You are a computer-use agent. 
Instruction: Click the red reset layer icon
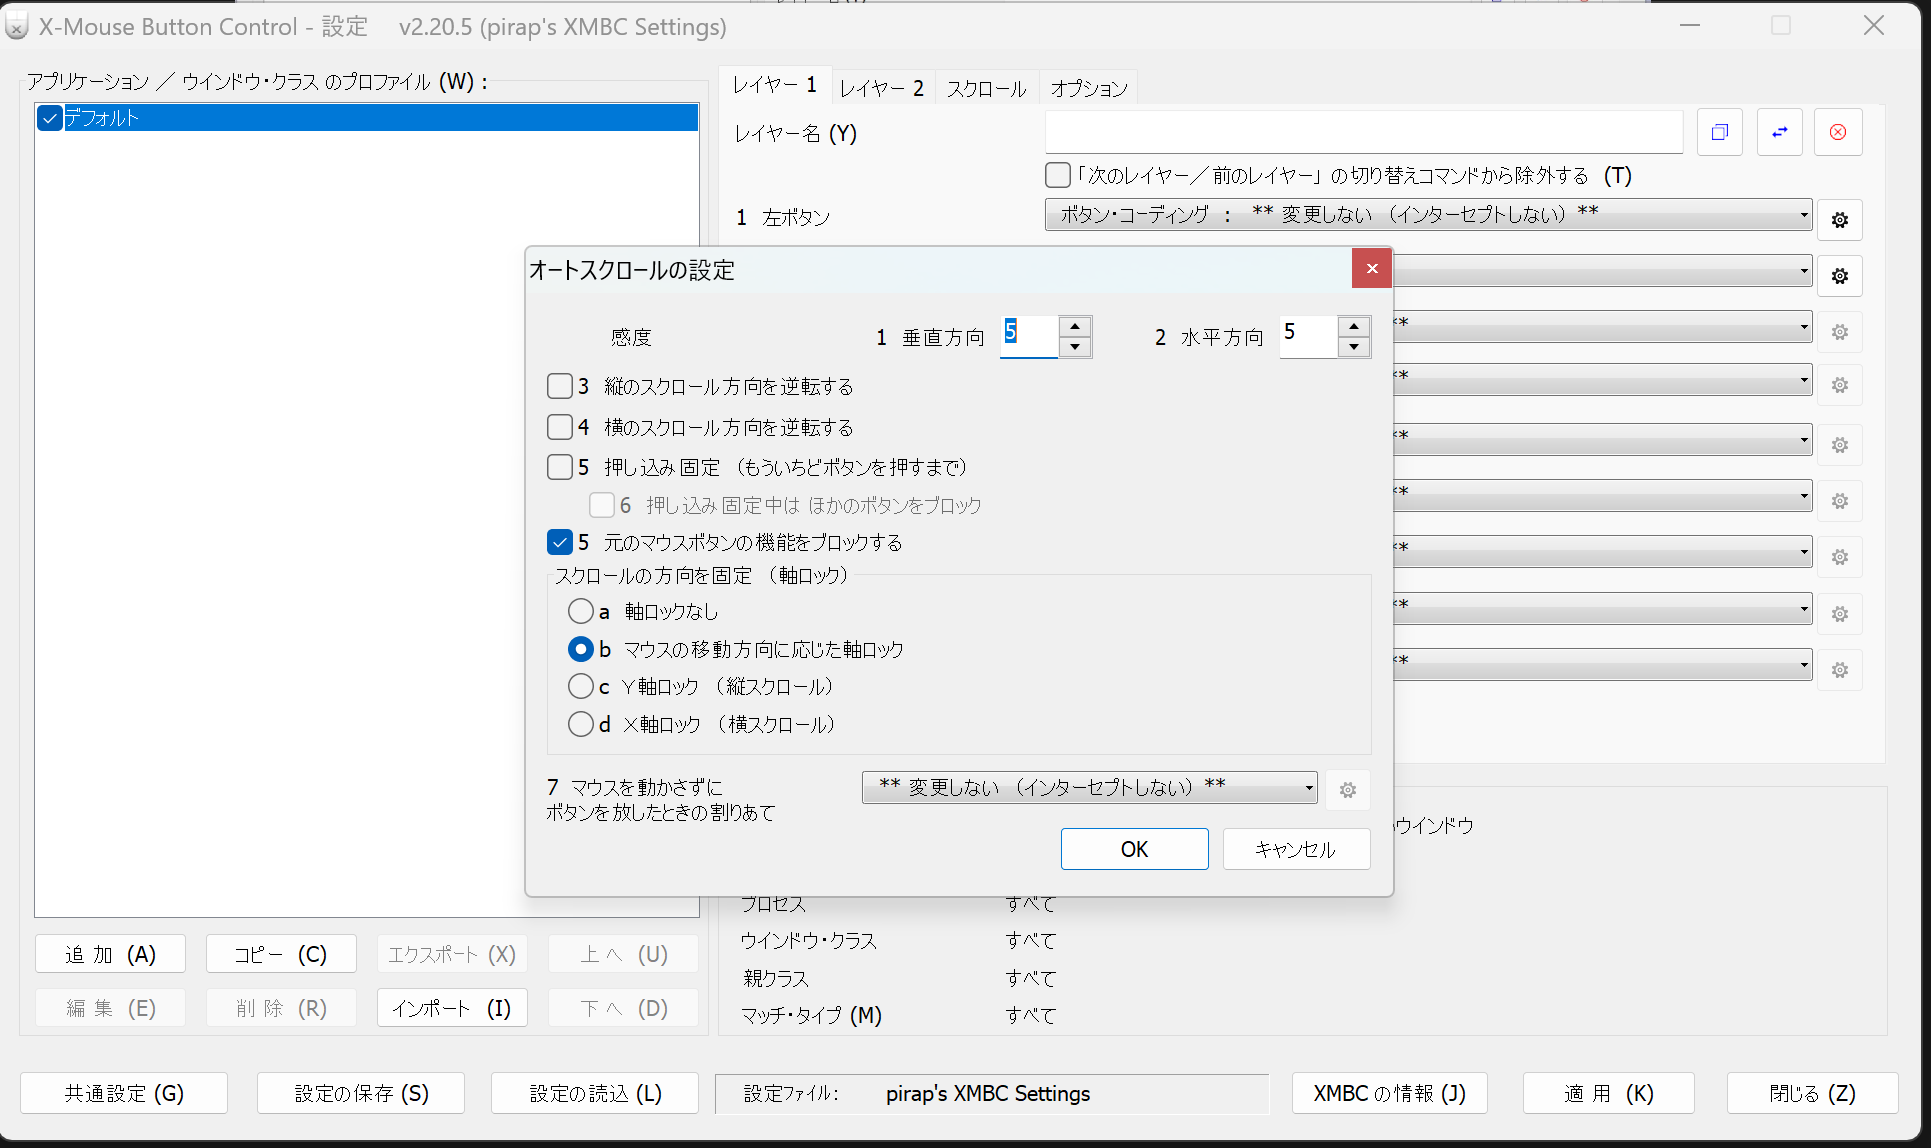pos(1838,132)
